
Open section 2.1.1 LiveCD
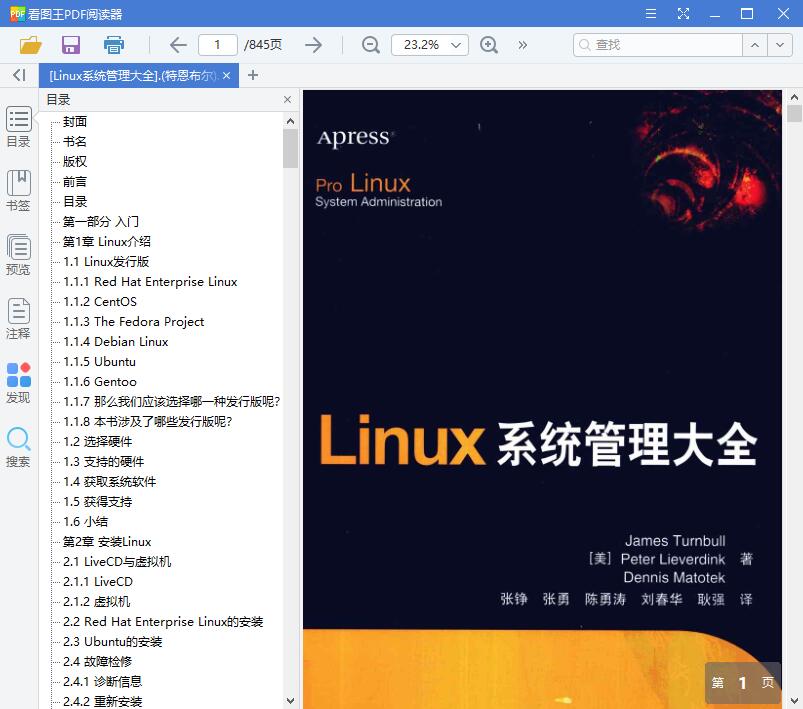click(98, 581)
